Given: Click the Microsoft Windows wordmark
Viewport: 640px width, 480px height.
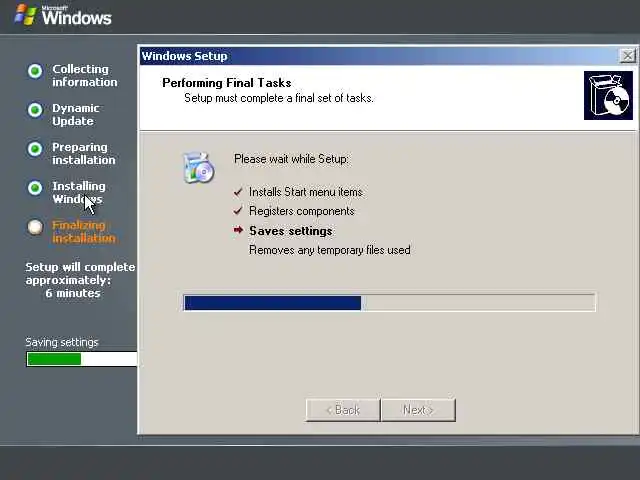Looking at the screenshot, I should pyautogui.click(x=76, y=16).
